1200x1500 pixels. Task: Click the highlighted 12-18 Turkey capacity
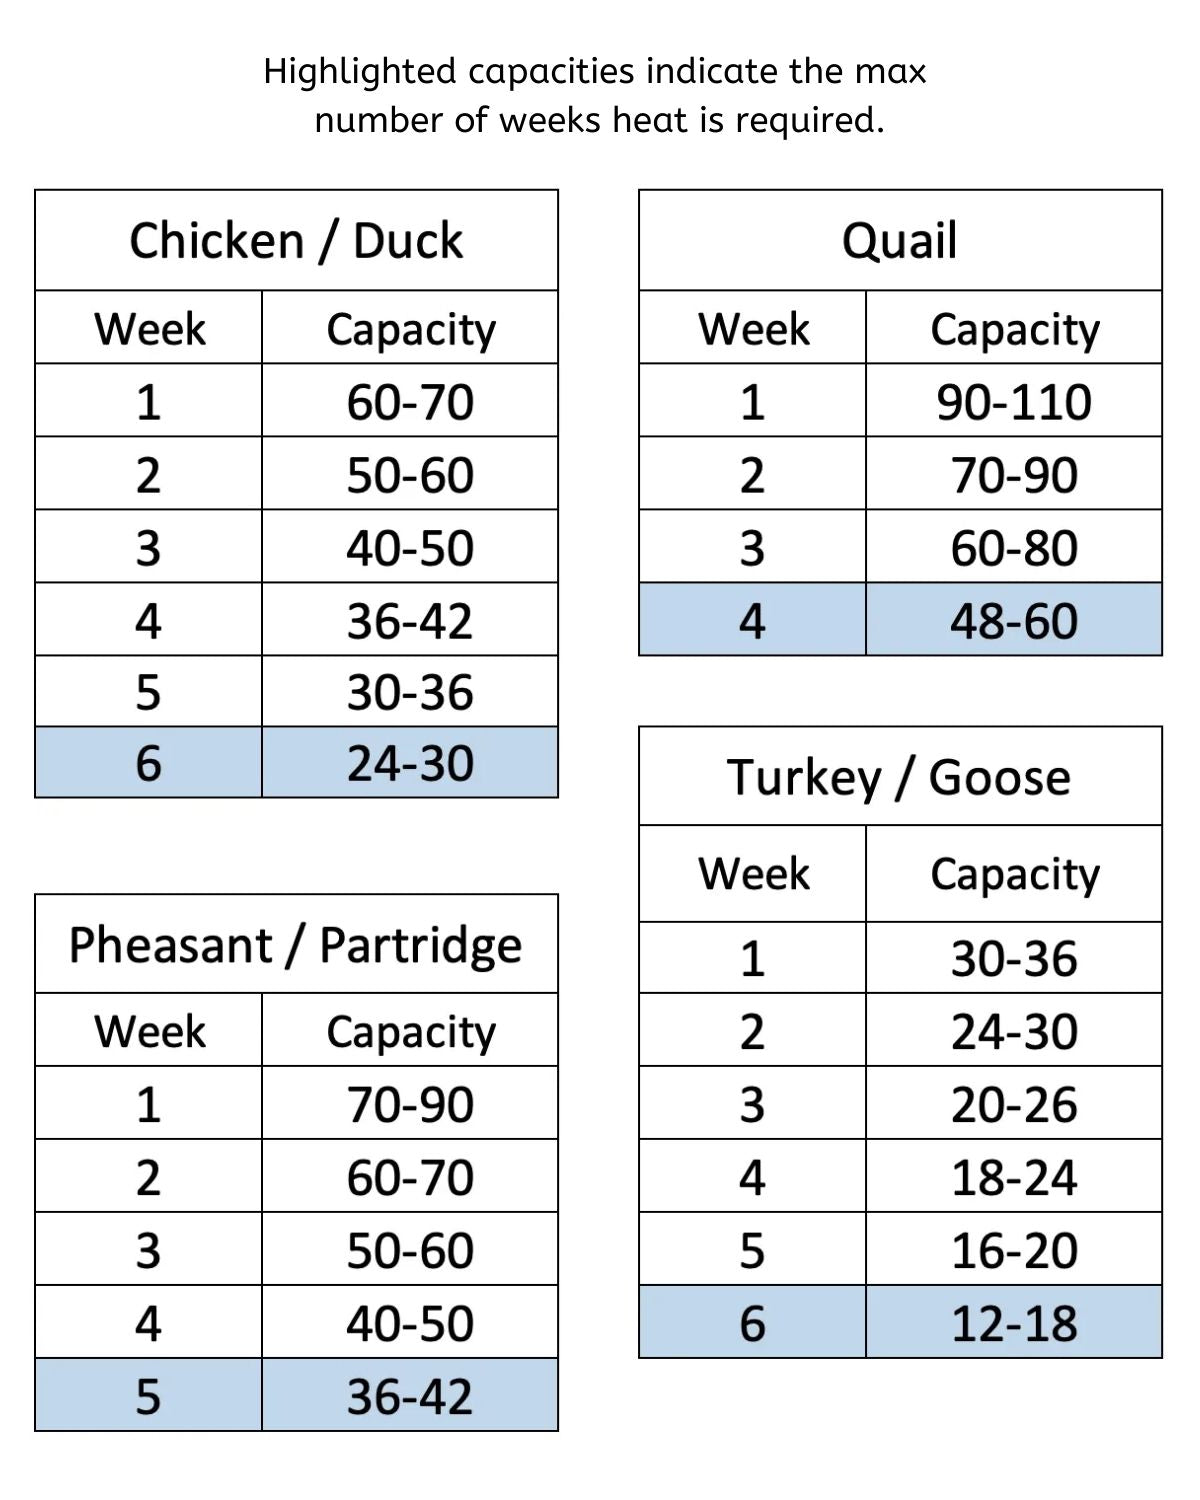pos(1013,1323)
